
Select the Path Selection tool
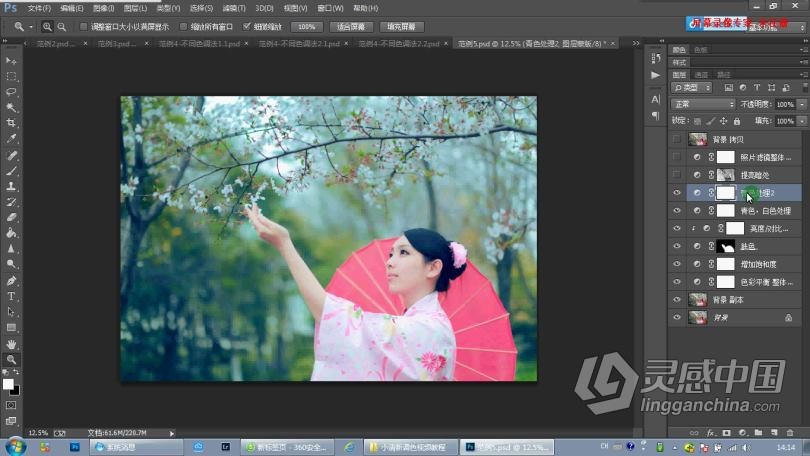coord(11,312)
